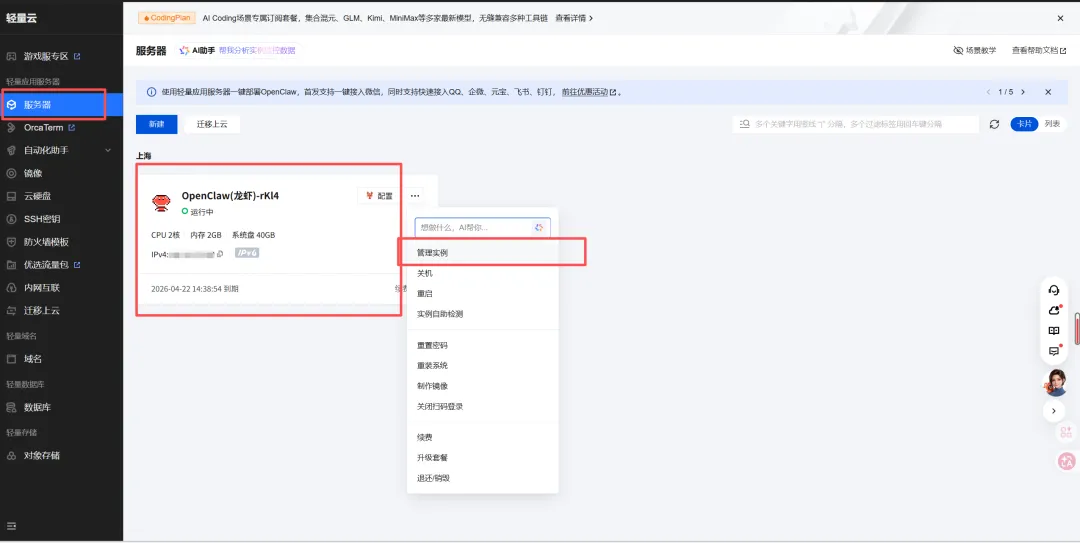1080x543 pixels.
Task: Collapse the sidebar with bottom menu icon
Action: tap(11, 526)
